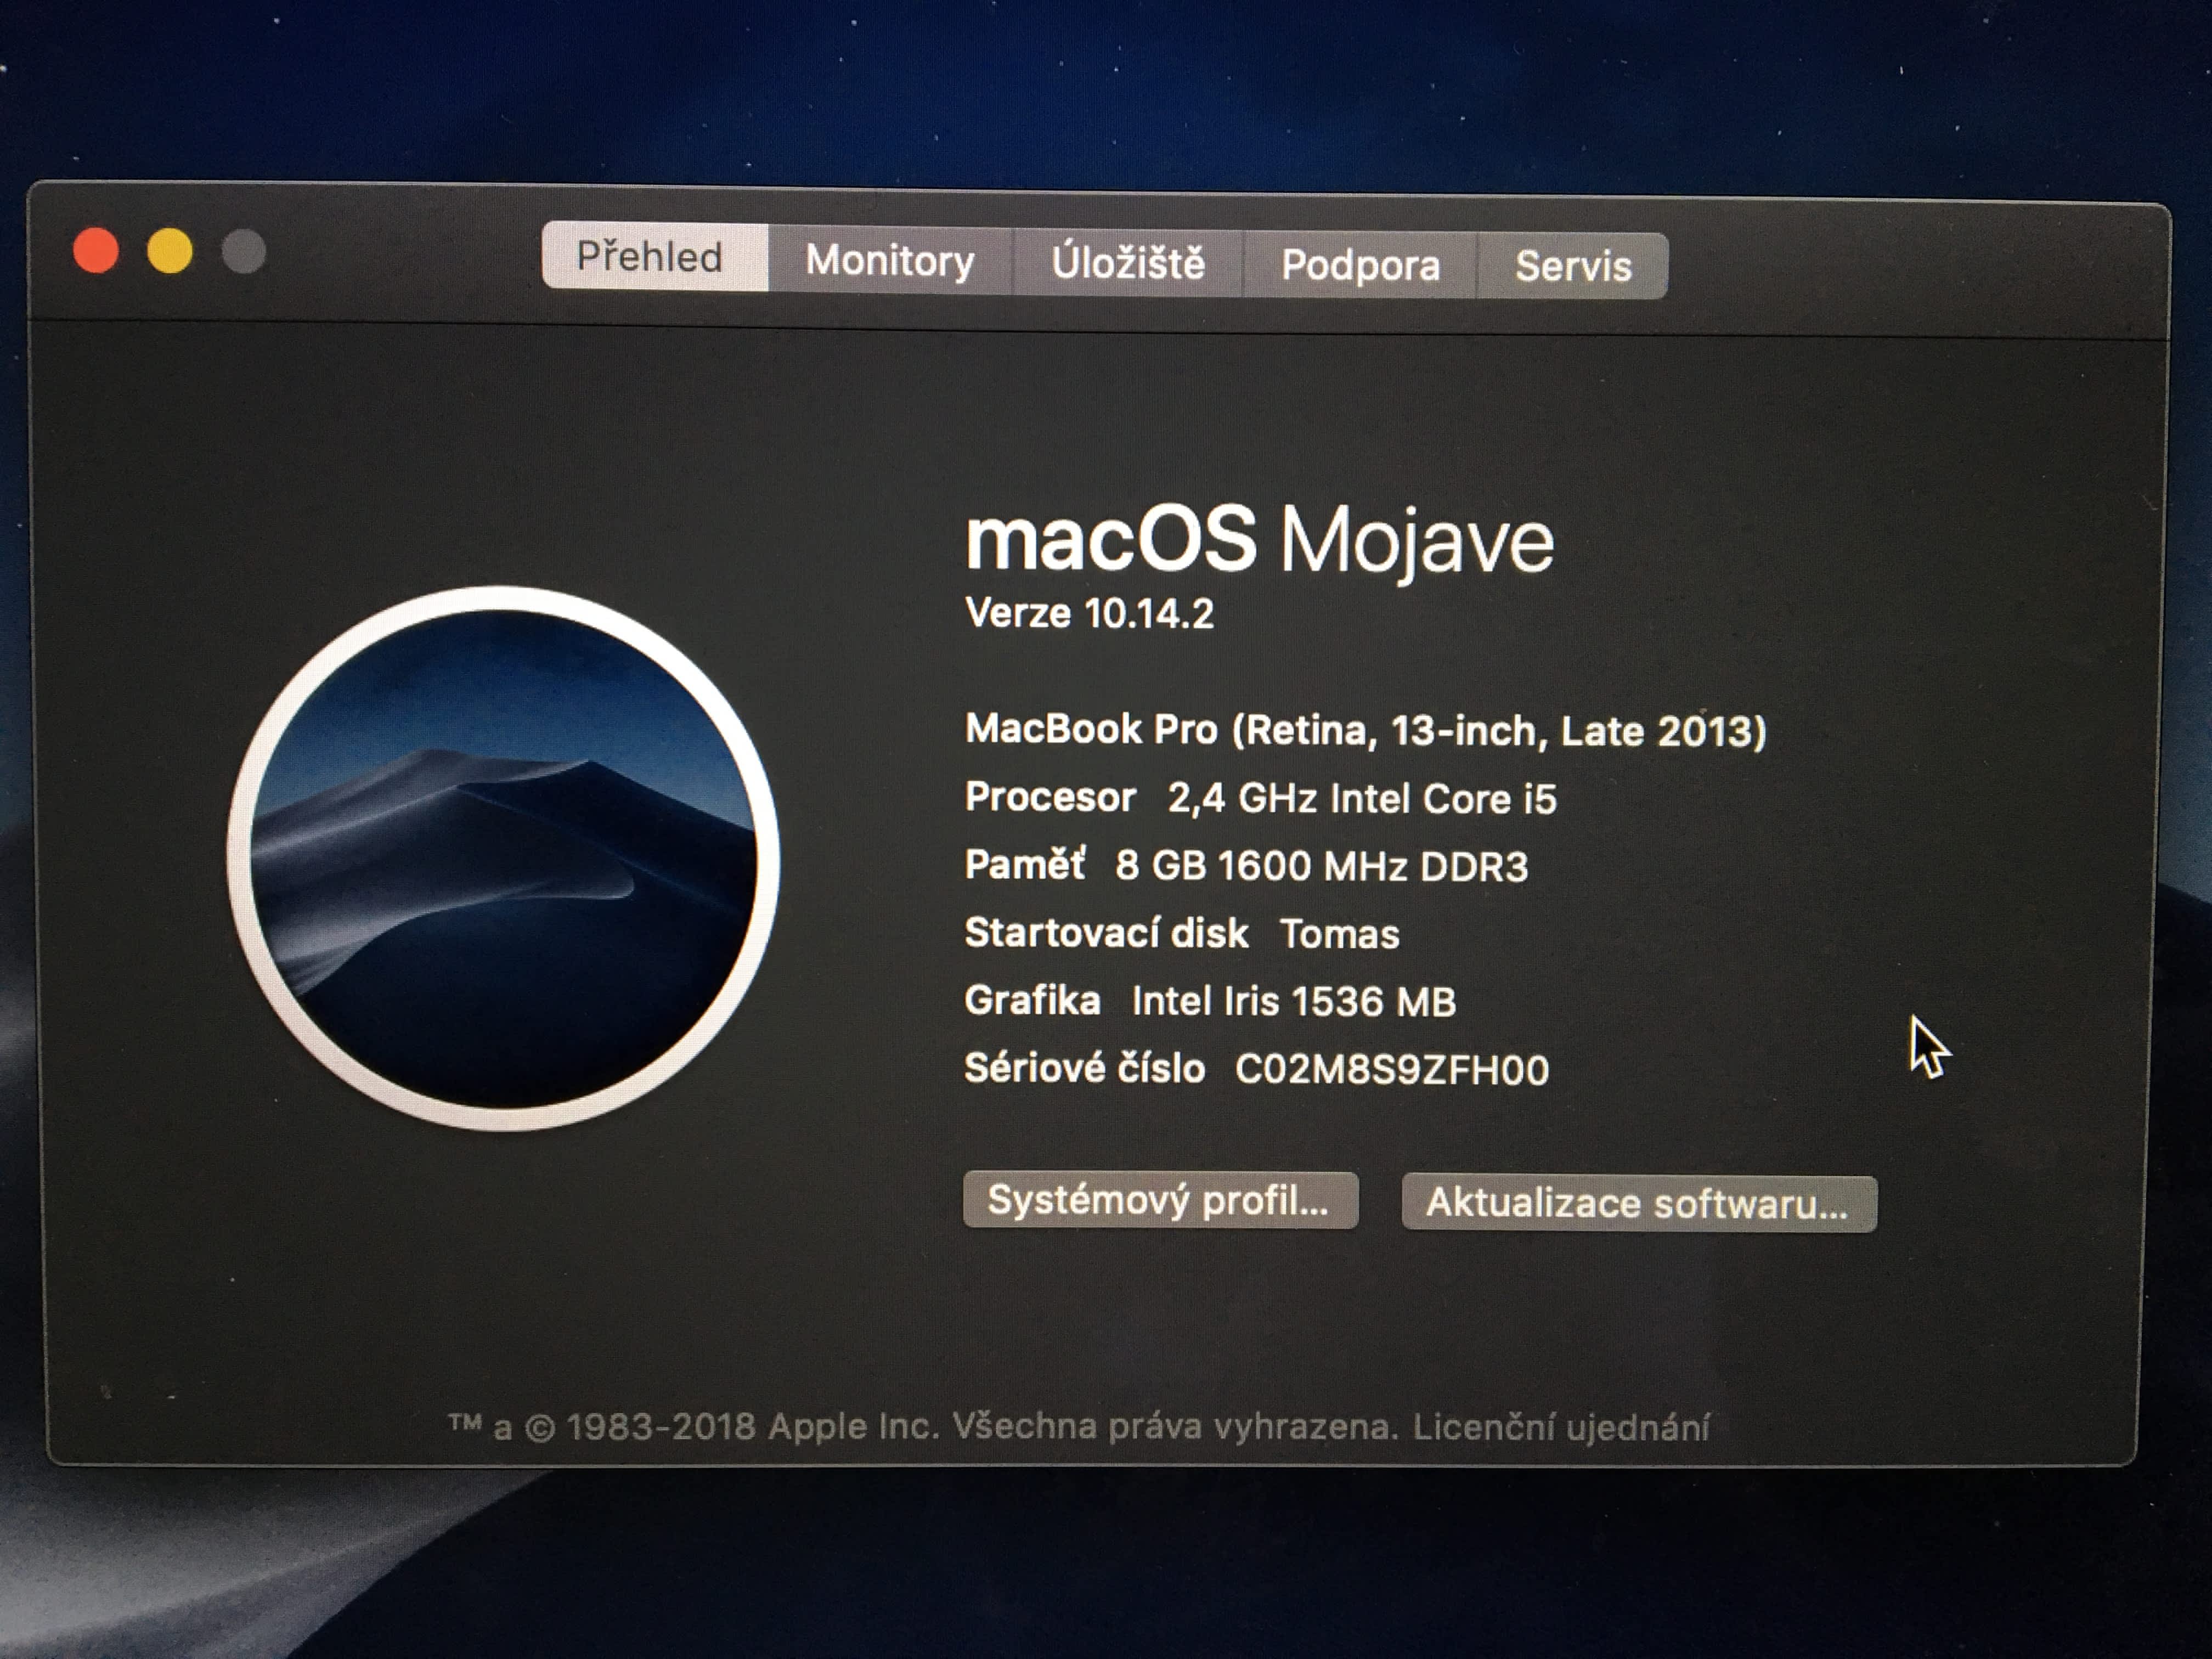Click the Grafika Intel Iris line
The height and width of the screenshot is (1659, 2212).
click(1209, 1001)
